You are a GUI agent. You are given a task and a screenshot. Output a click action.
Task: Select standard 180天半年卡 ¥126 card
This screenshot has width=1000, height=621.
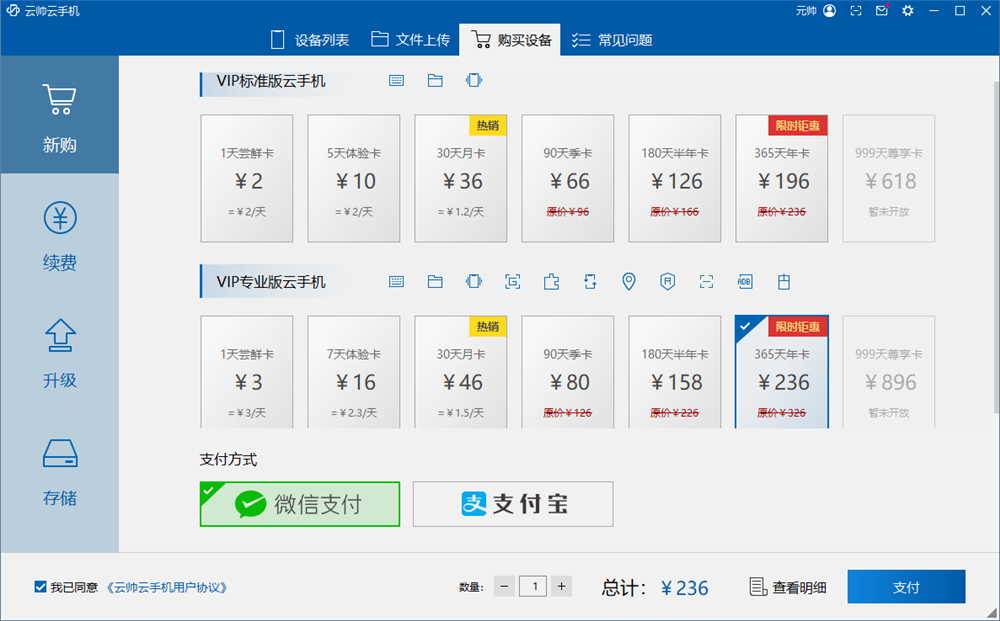pos(675,179)
